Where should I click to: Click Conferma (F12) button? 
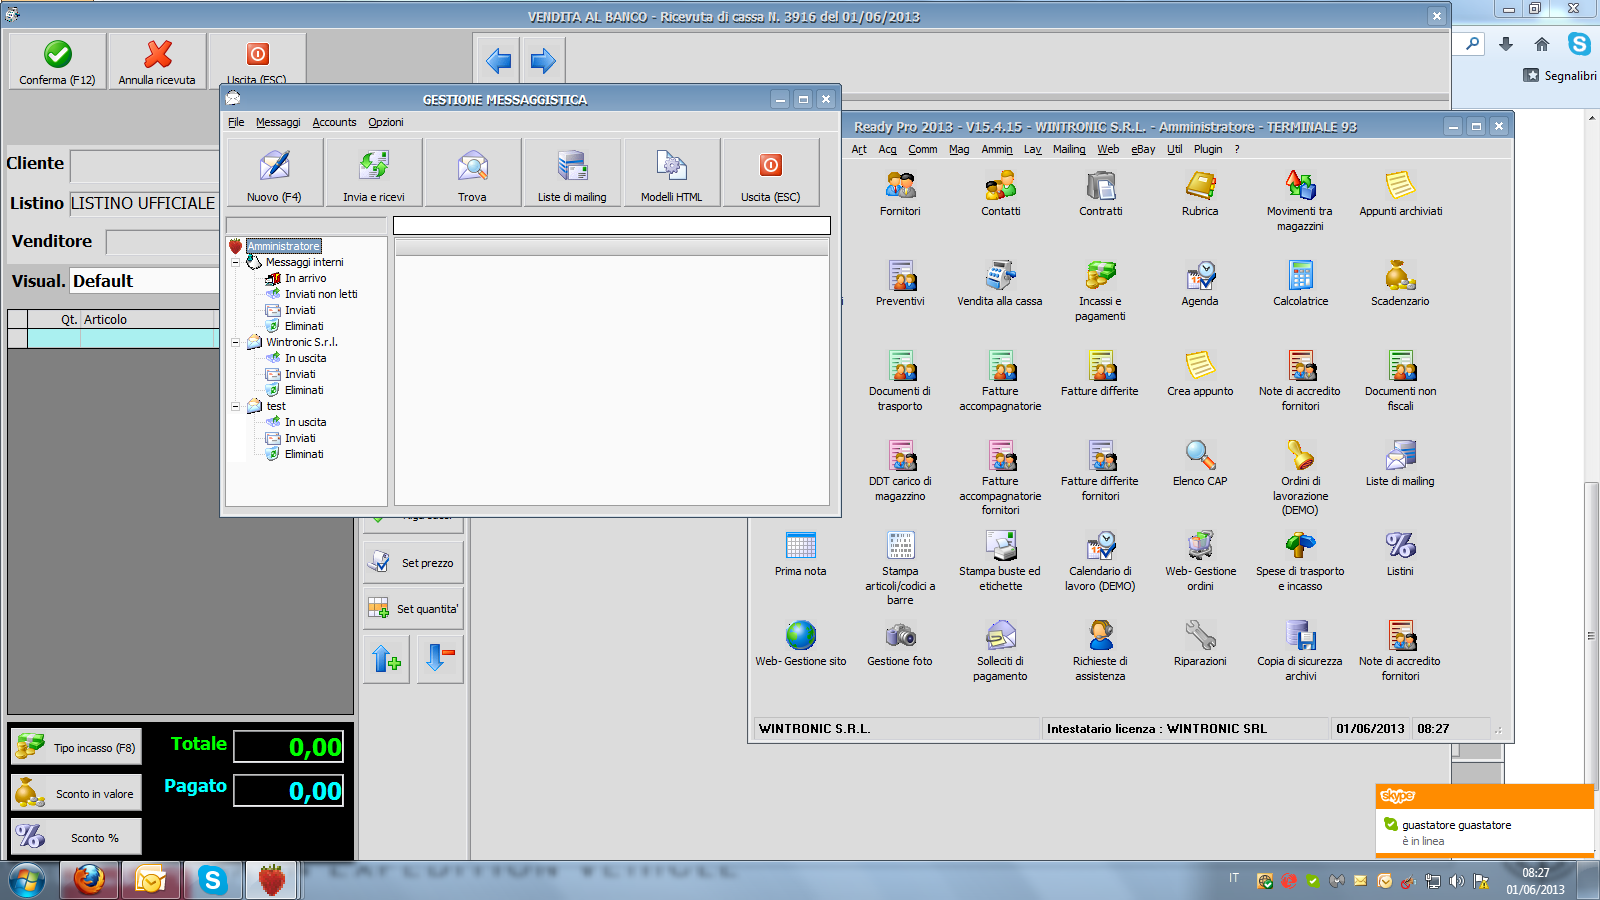coord(57,61)
